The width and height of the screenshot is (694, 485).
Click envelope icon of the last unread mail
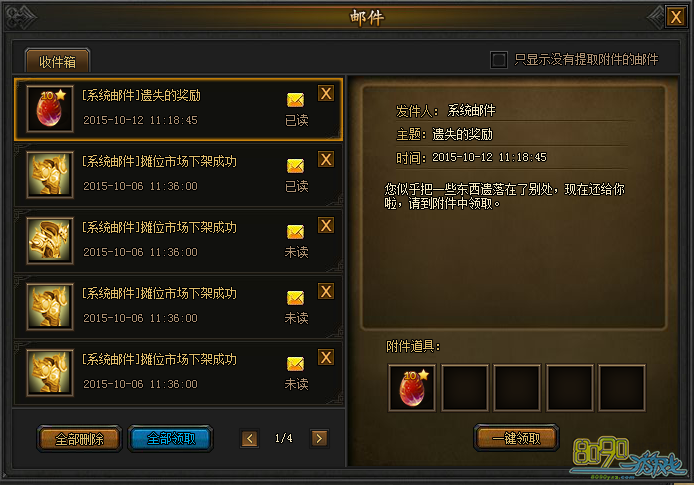coord(295,364)
